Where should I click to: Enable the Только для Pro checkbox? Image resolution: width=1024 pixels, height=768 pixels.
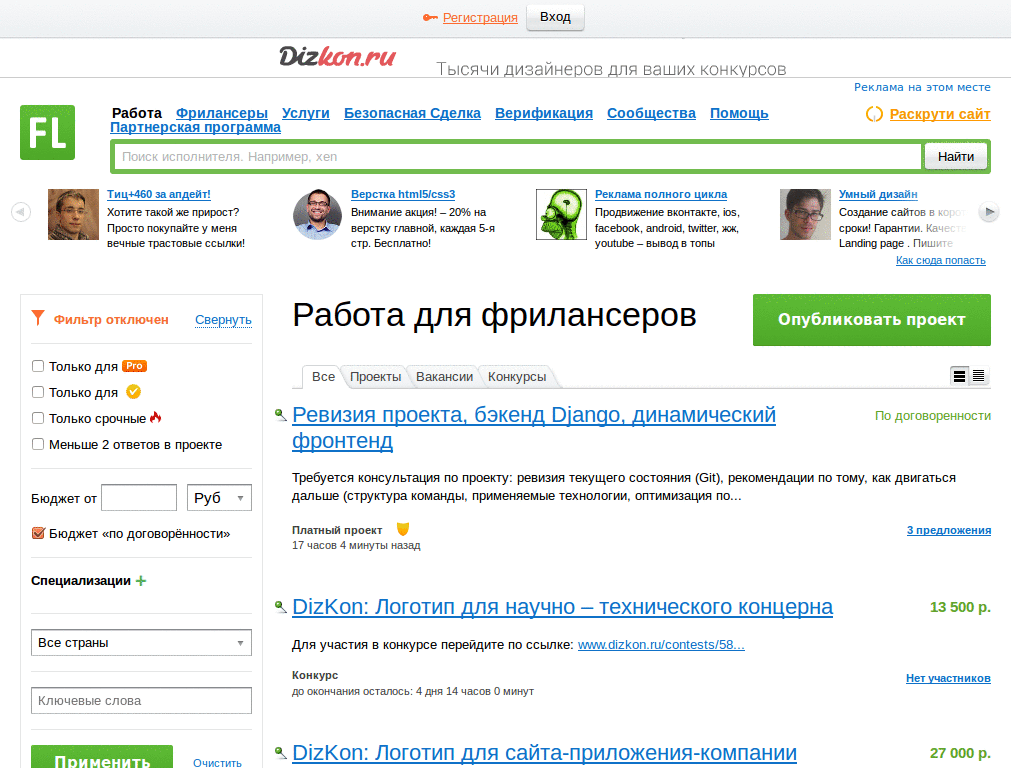(x=38, y=366)
